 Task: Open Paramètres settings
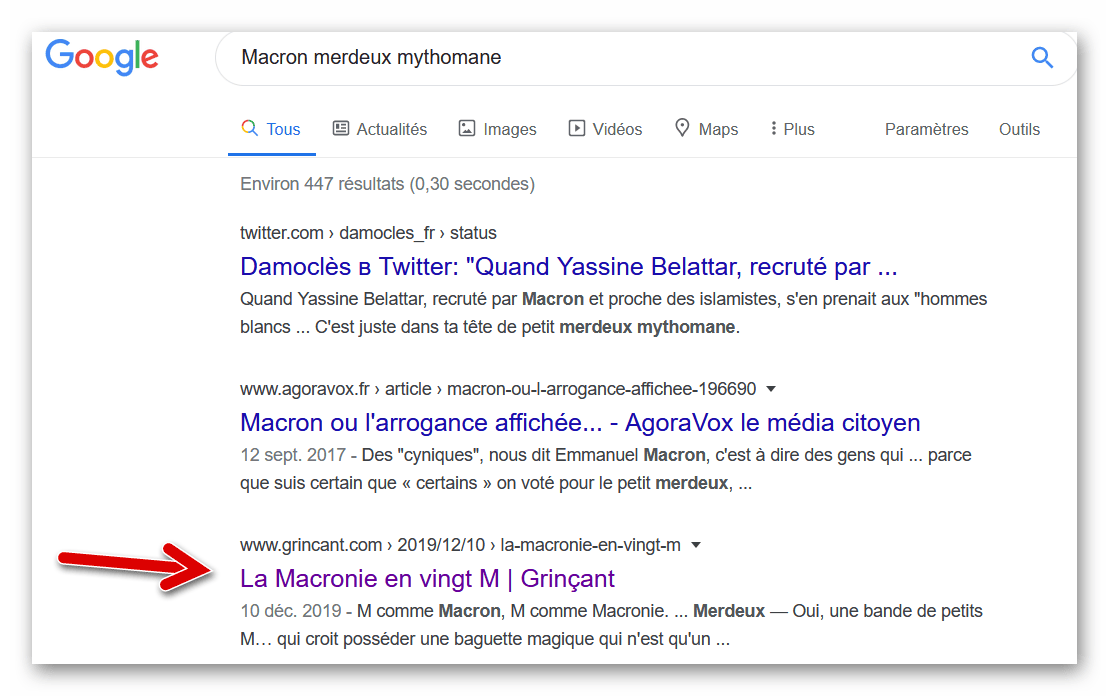coord(927,129)
